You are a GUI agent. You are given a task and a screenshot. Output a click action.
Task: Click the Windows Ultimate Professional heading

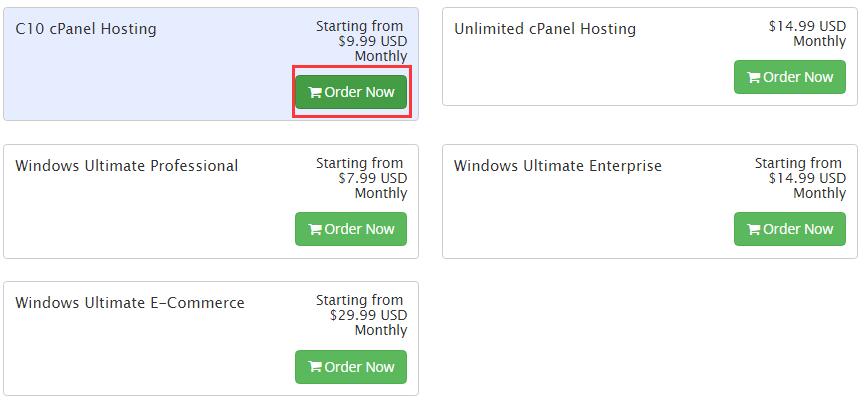[x=127, y=166]
